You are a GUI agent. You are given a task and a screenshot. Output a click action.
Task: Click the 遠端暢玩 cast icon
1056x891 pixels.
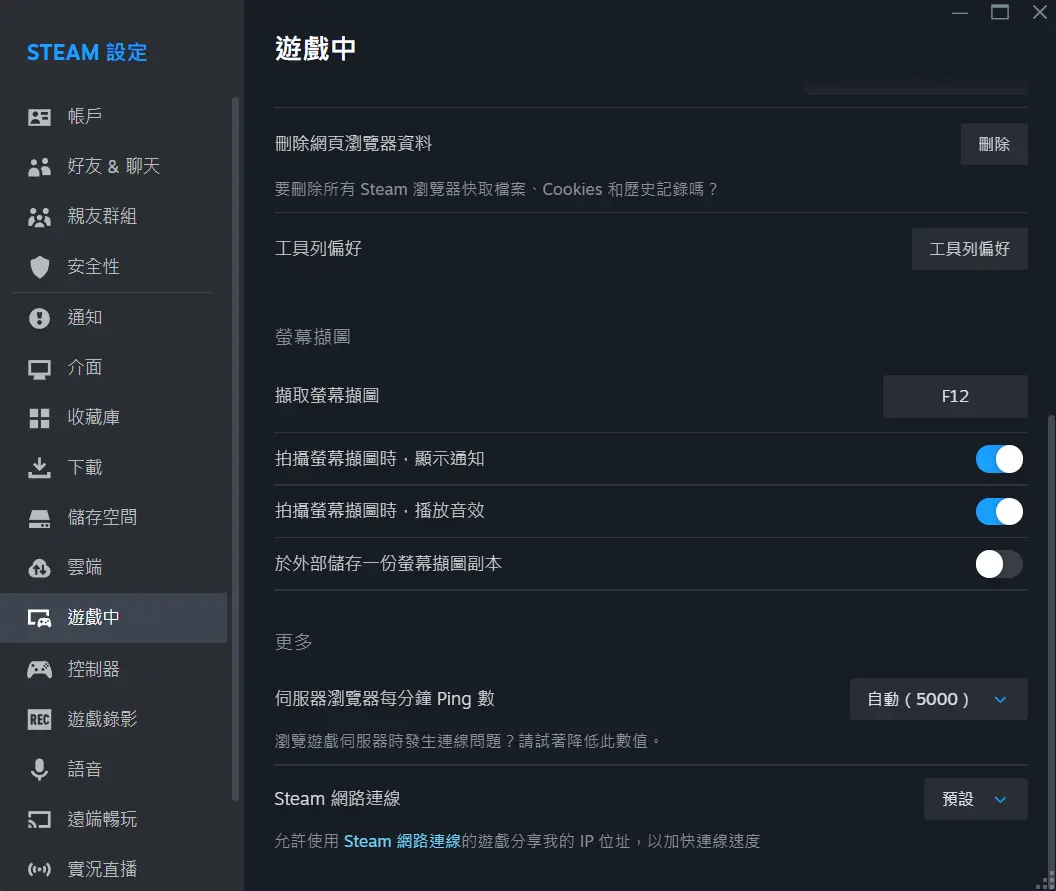point(39,820)
